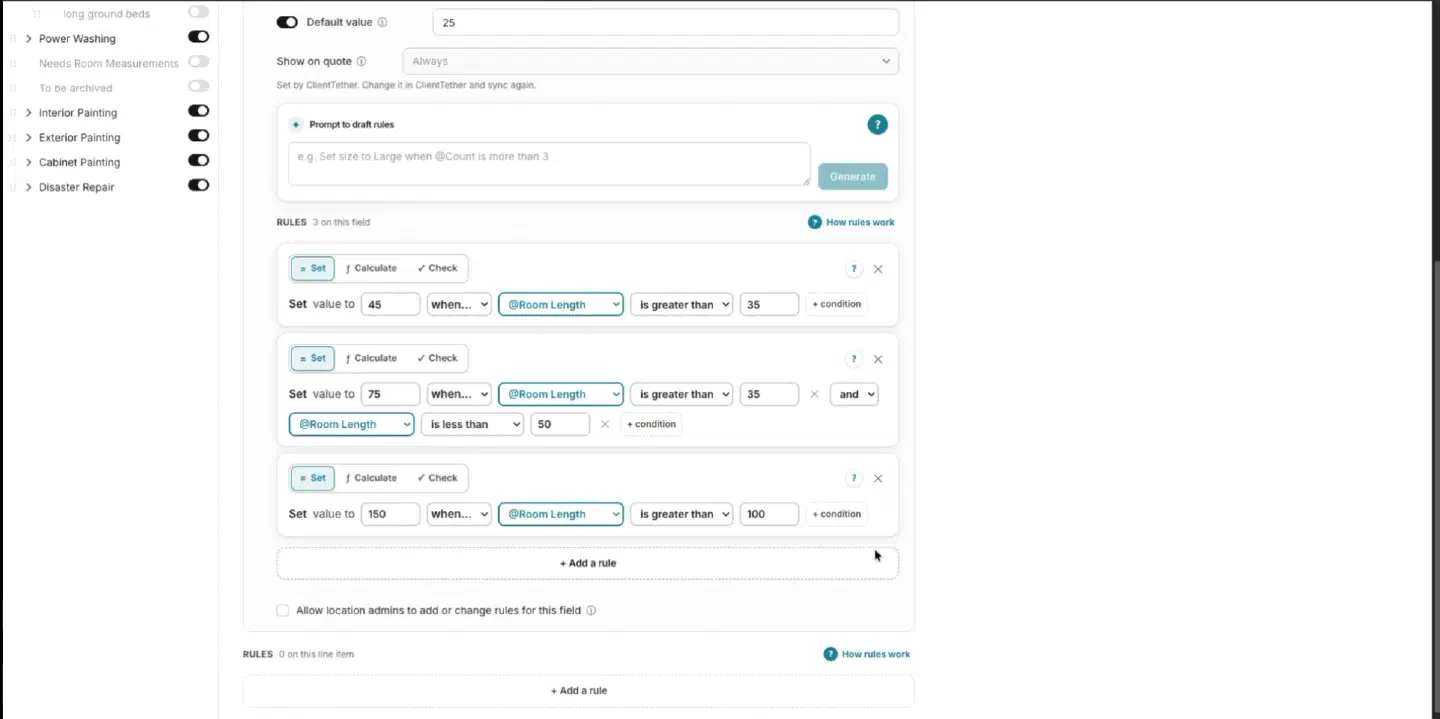Expand the Cabinet Painting category
Screen dimensions: 1440x719
(28, 162)
